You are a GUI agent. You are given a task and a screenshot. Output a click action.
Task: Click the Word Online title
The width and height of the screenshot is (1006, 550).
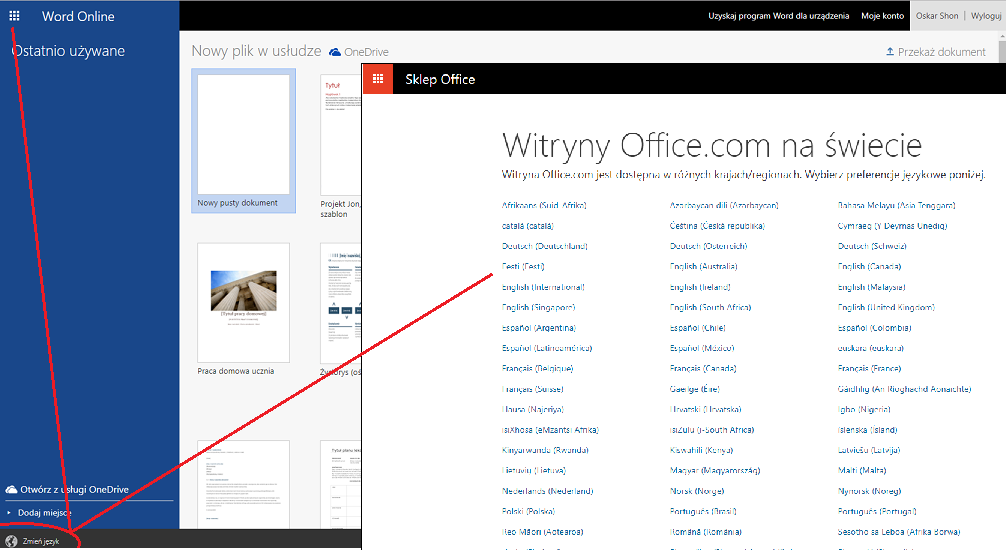pyautogui.click(x=78, y=17)
